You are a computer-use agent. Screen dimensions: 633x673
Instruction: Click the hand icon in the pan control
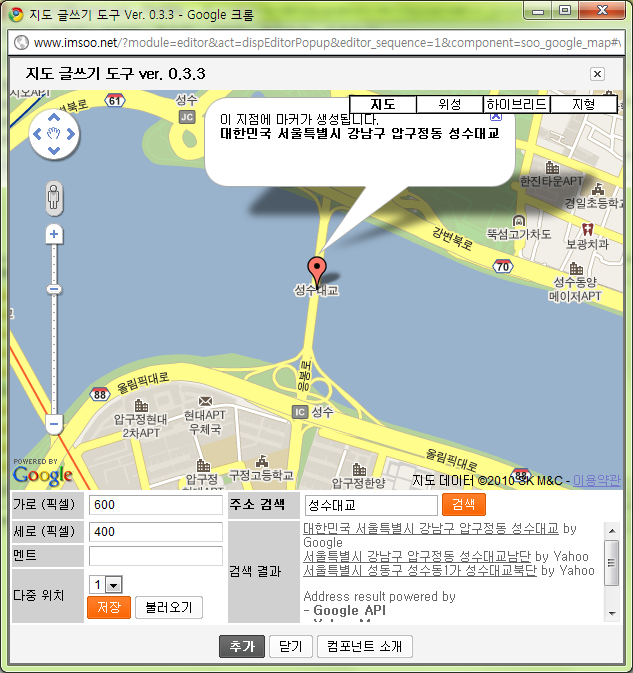[54, 133]
